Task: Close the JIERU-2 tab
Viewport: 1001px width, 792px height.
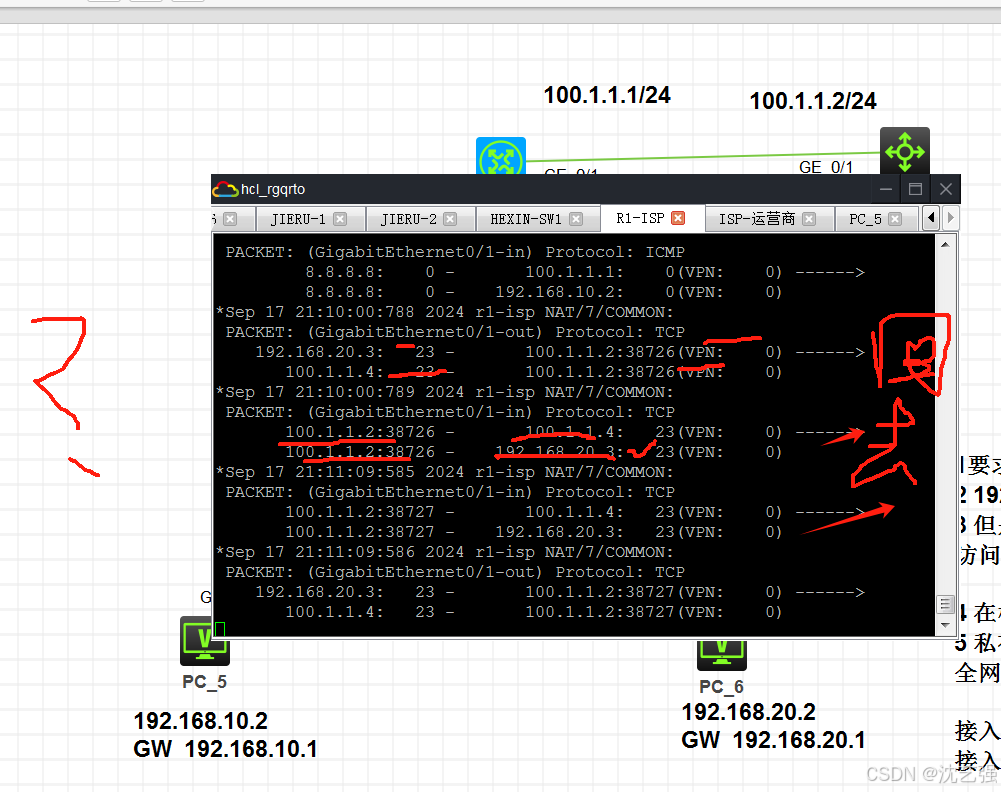Action: 451,219
